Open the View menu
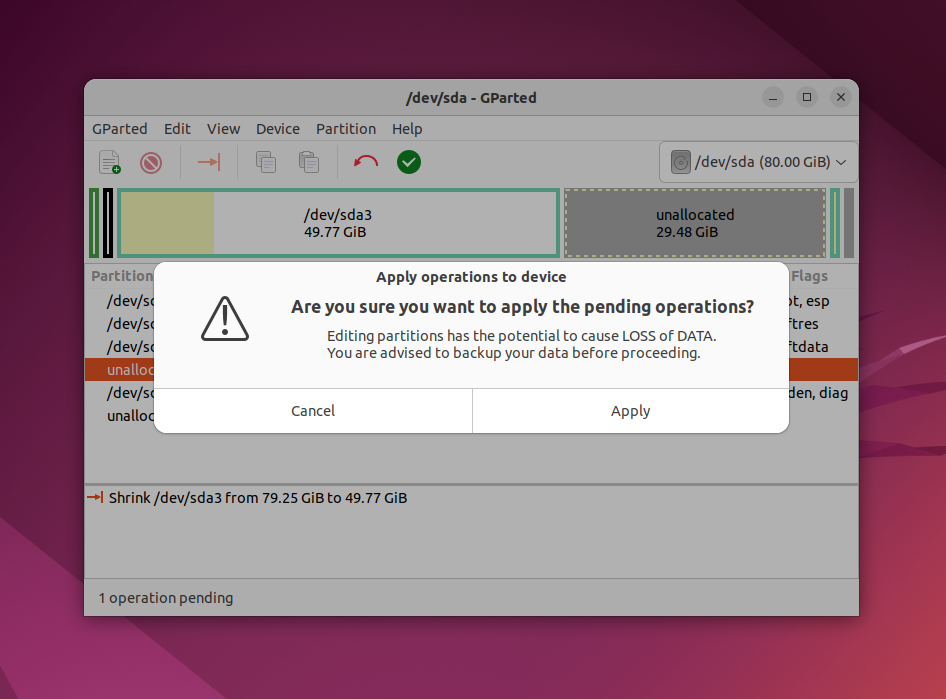The width and height of the screenshot is (946, 699). [x=223, y=129]
